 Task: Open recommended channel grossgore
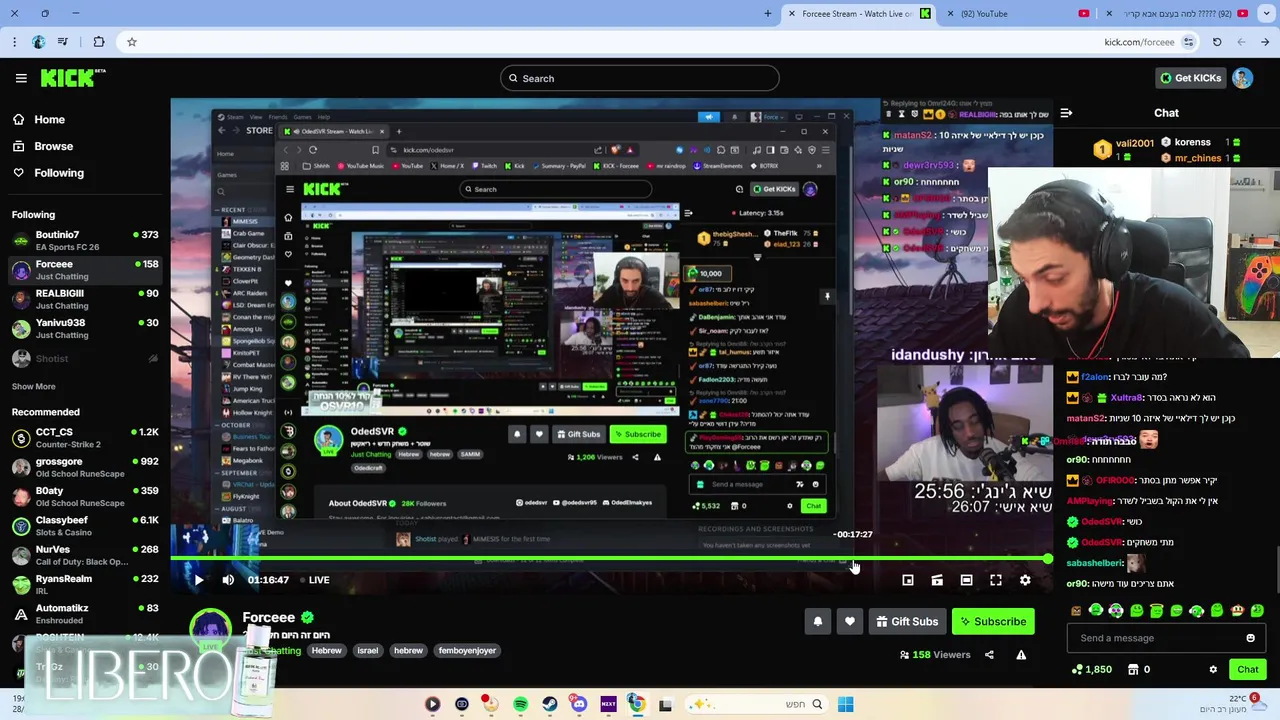coord(85,467)
